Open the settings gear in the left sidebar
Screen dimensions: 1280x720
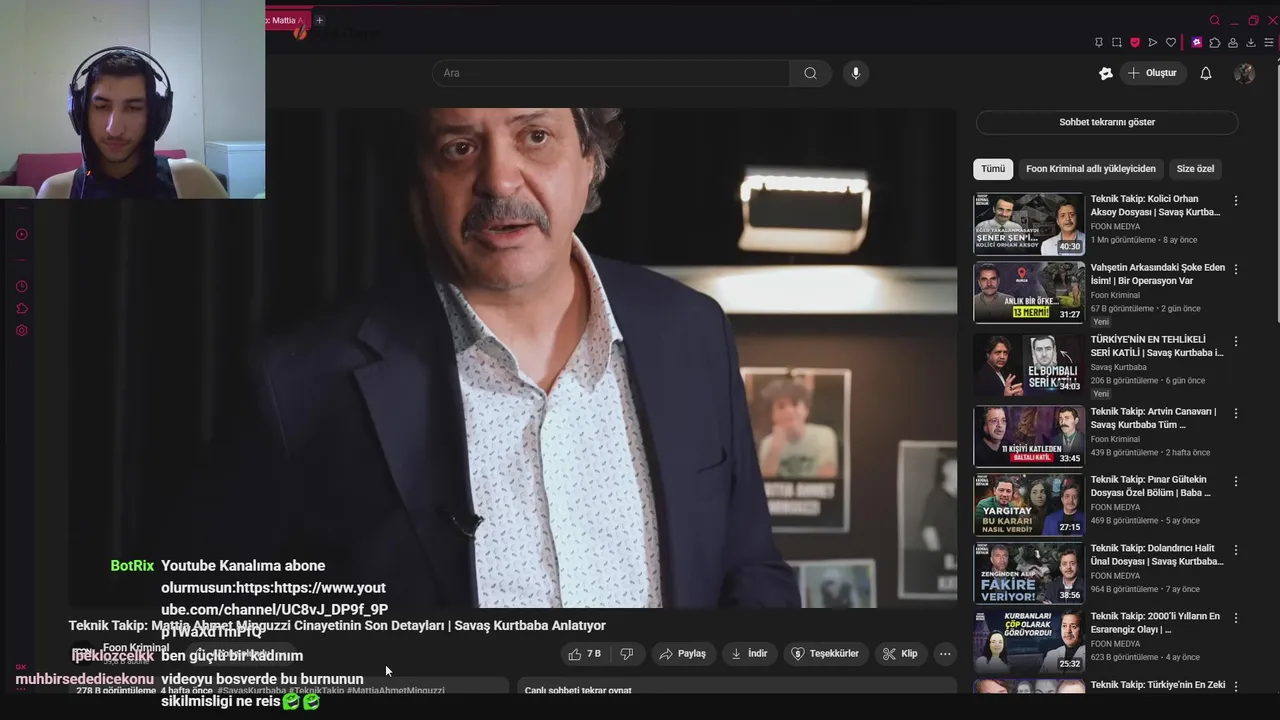[x=22, y=331]
